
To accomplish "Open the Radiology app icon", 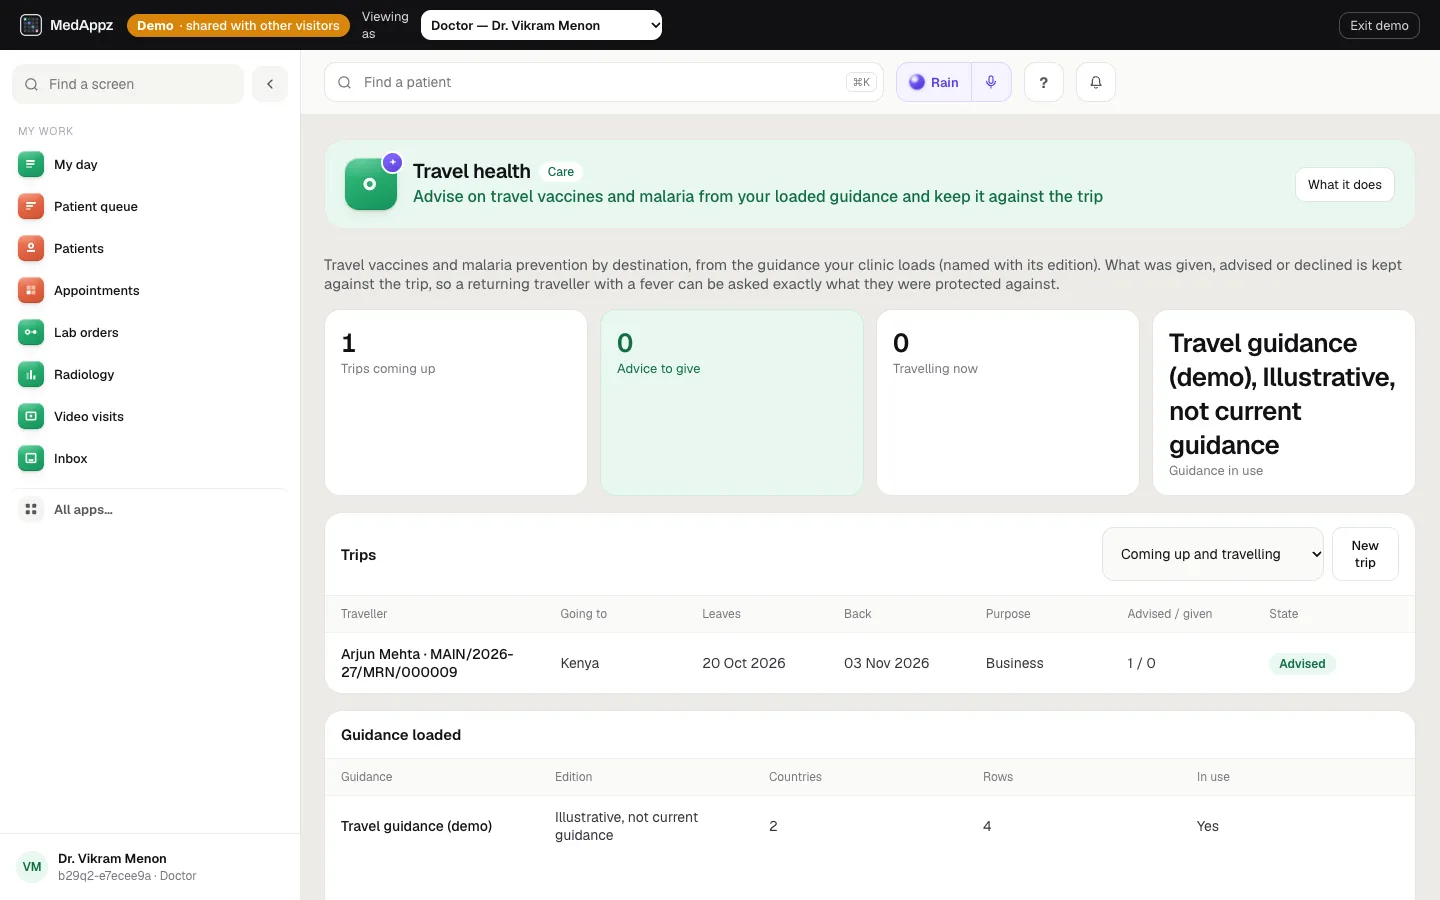I will point(31,374).
